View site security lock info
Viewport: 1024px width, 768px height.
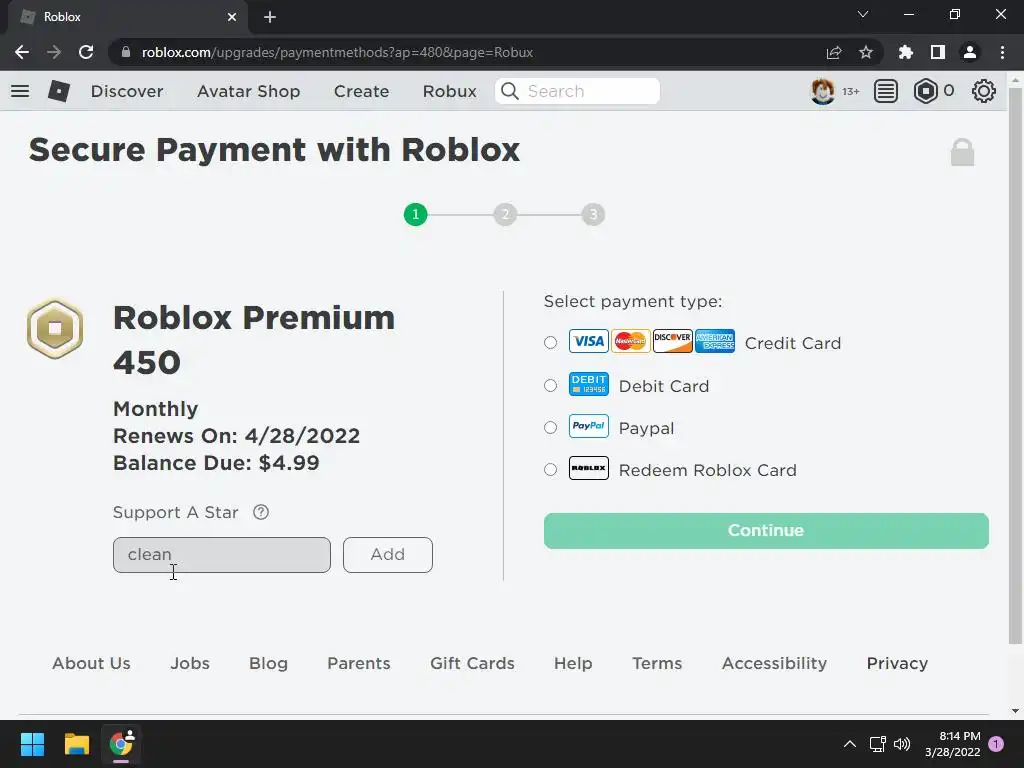(x=126, y=52)
